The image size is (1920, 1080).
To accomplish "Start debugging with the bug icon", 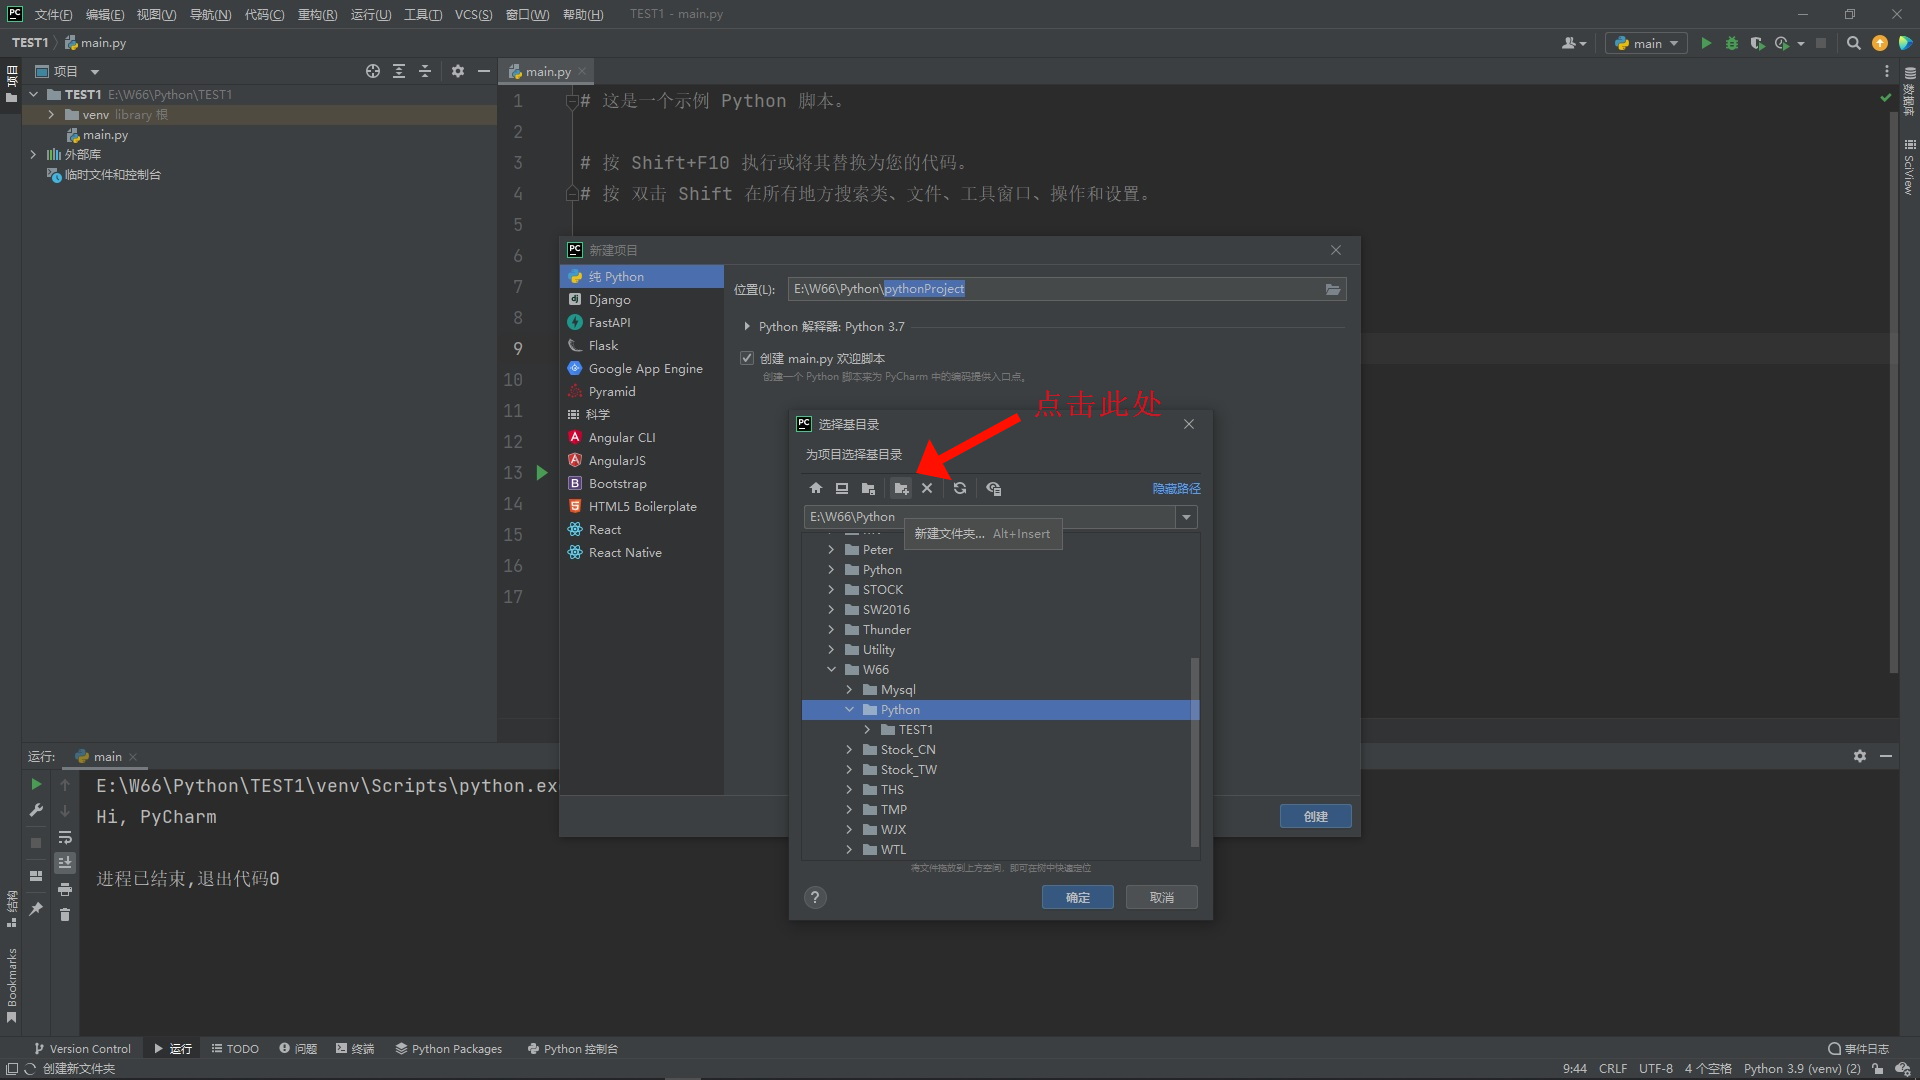I will 1732,43.
